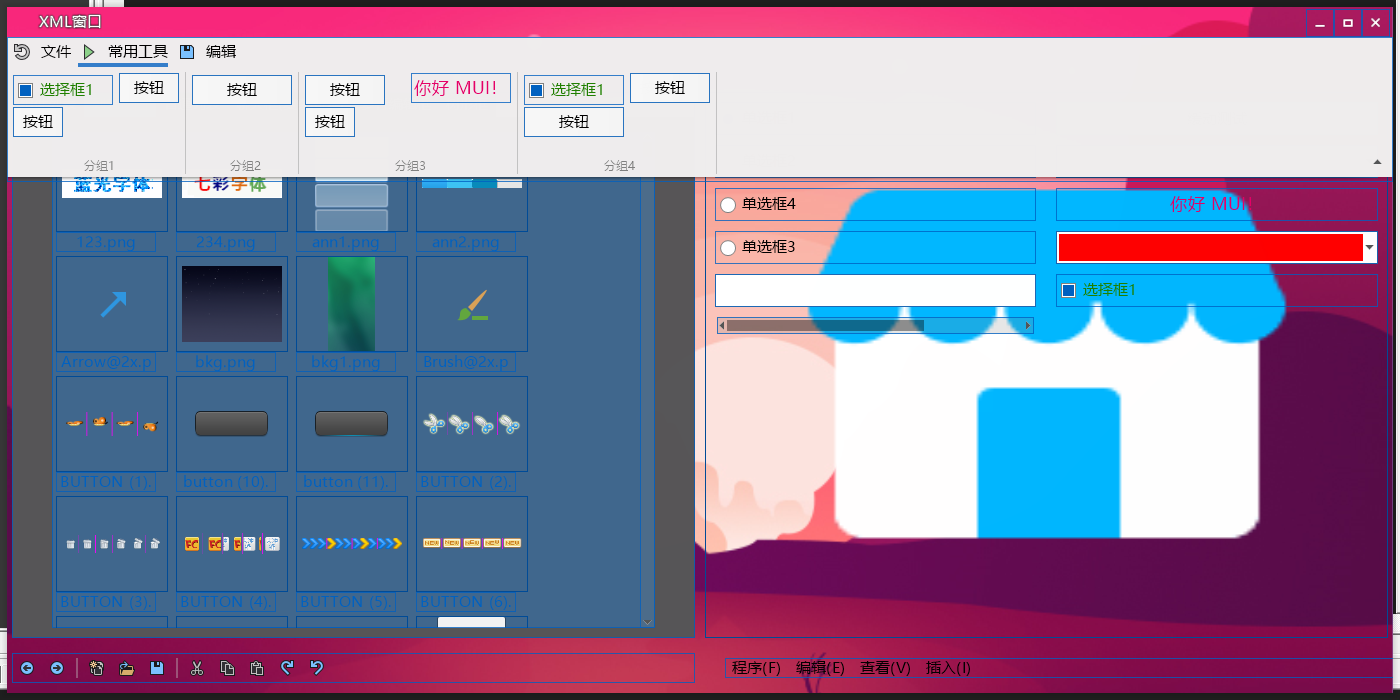
Task: Click the forward arrow in the bottom toolbar
Action: [57, 668]
